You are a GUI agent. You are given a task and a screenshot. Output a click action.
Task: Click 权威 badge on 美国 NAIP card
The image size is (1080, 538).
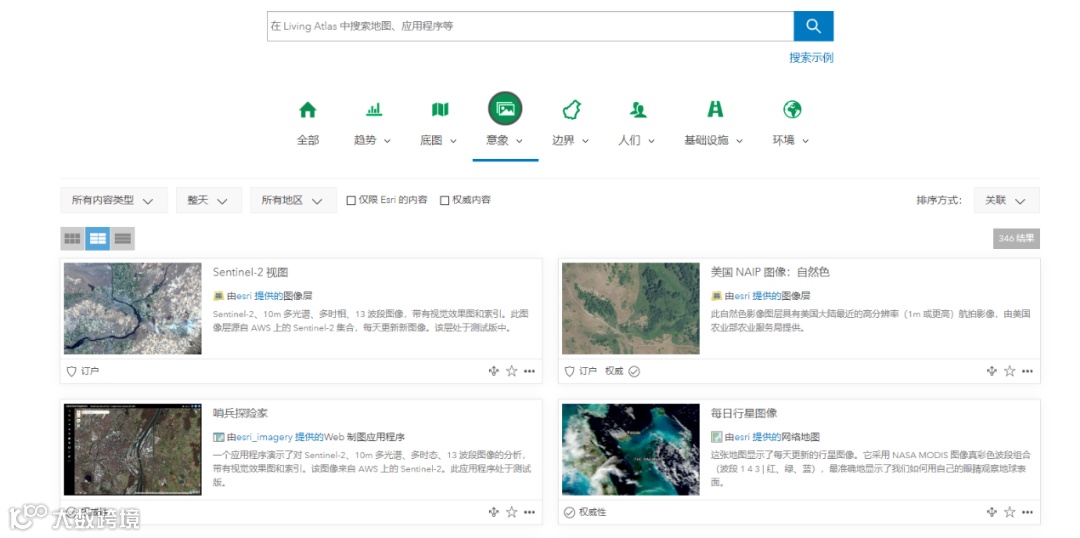(623, 371)
